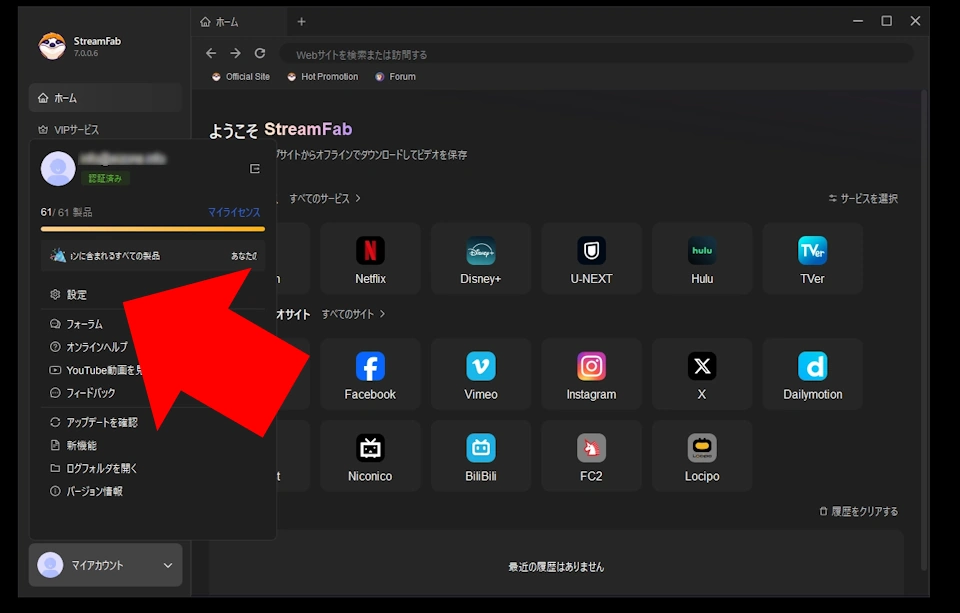The height and width of the screenshot is (613, 960).
Task: Open the TVer downloader
Action: (812, 258)
